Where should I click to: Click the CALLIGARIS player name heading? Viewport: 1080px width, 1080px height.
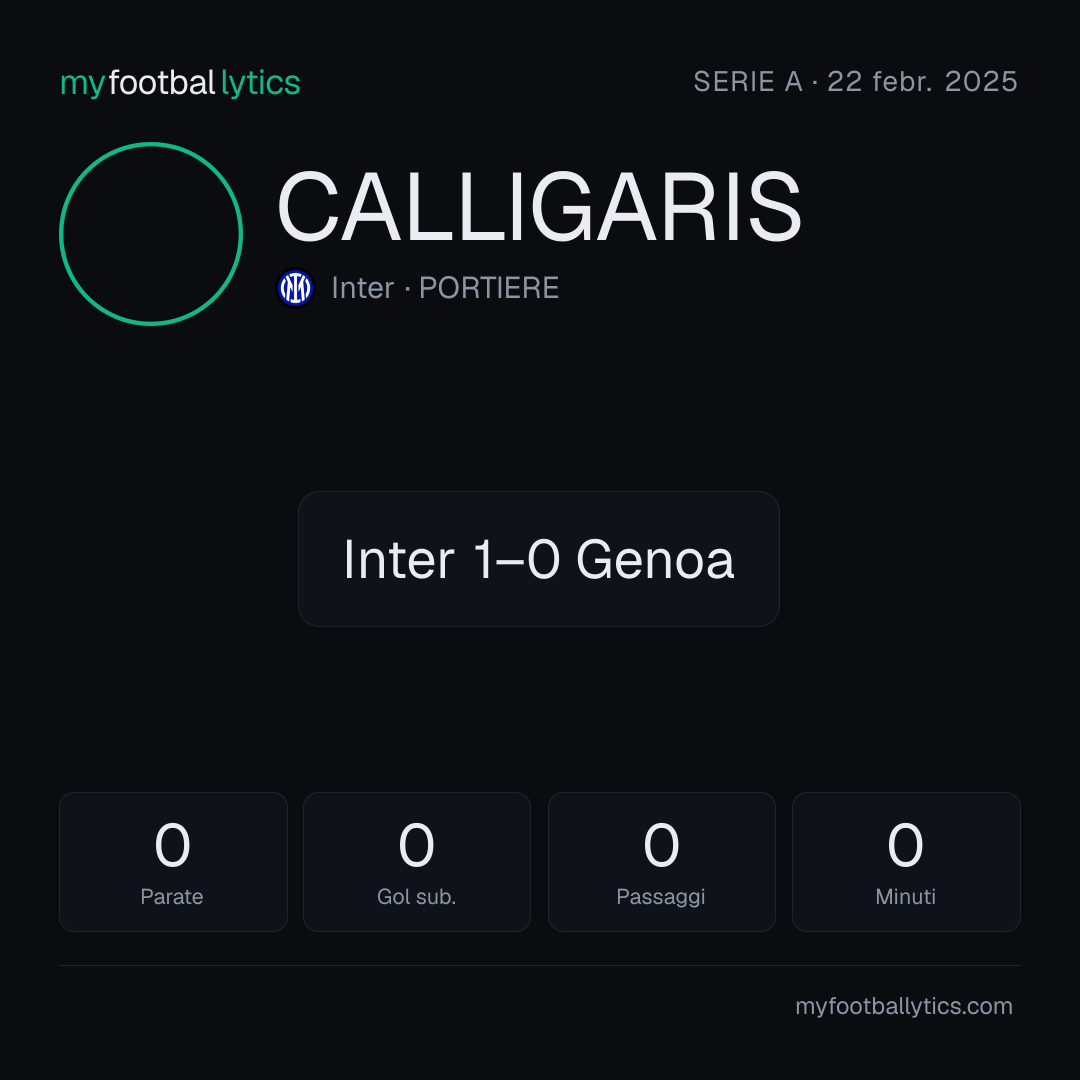click(539, 207)
